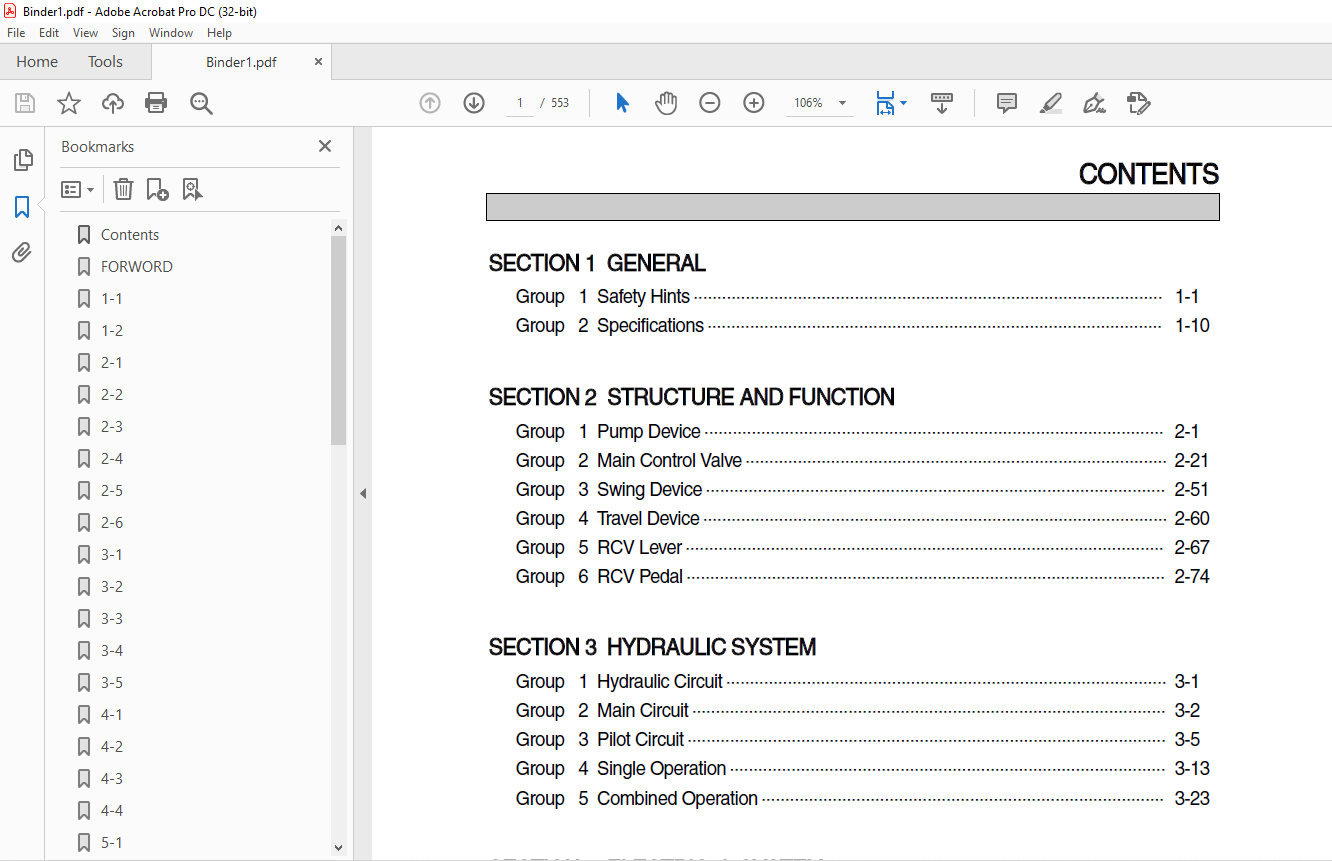
Task: Toggle Bookmarks sidebar panel icon
Action: (x=22, y=207)
